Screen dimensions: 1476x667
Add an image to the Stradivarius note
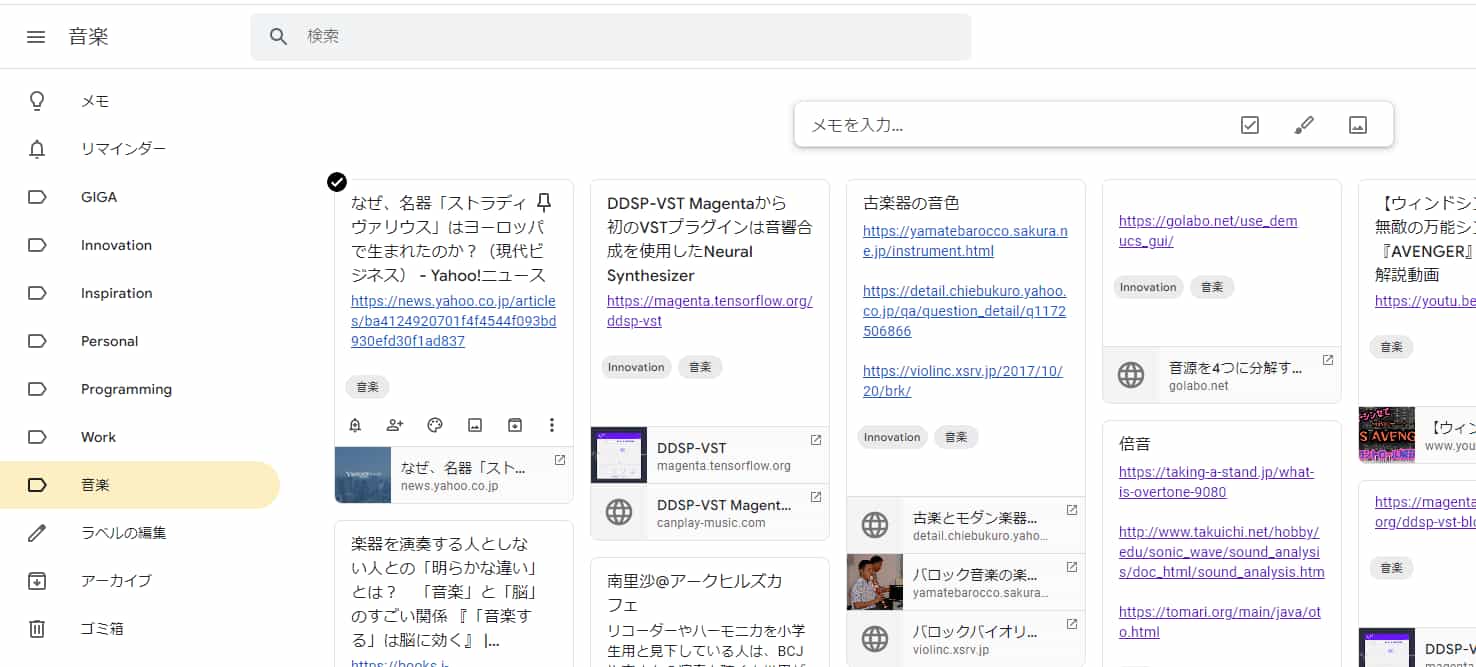pyautogui.click(x=474, y=425)
